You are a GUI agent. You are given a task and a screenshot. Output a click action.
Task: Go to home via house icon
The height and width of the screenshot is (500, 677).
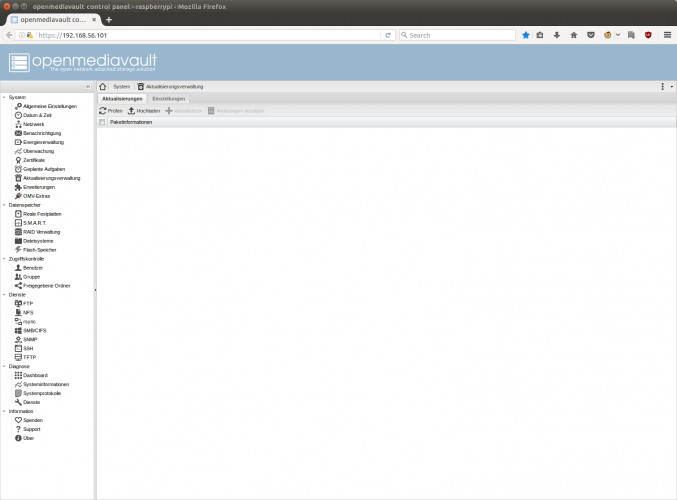(103, 87)
